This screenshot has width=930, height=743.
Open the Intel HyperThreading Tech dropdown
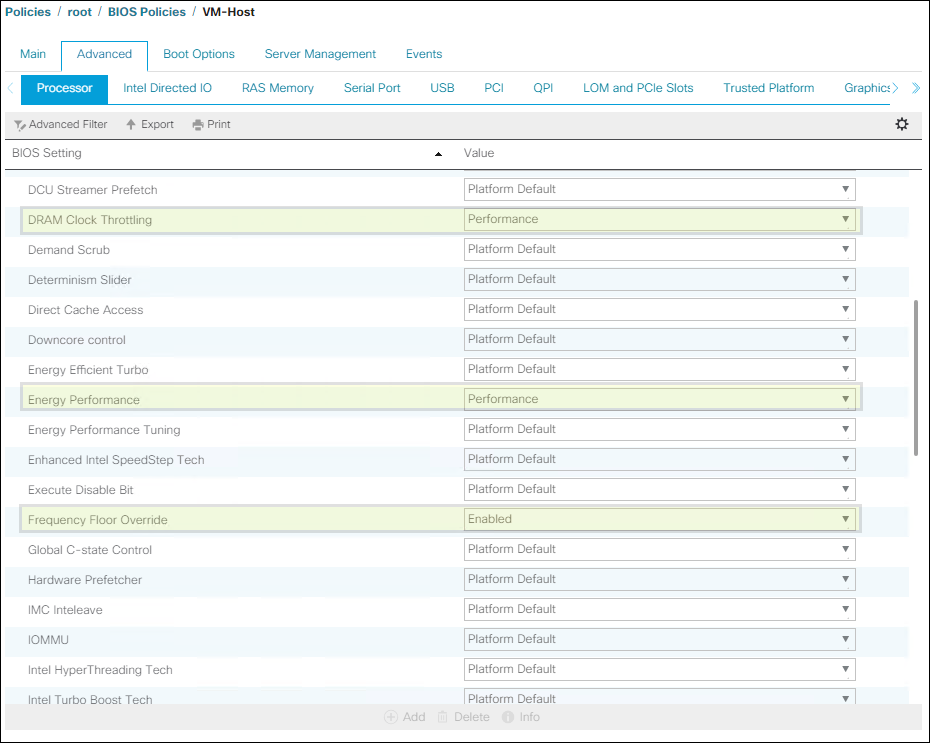(659, 669)
